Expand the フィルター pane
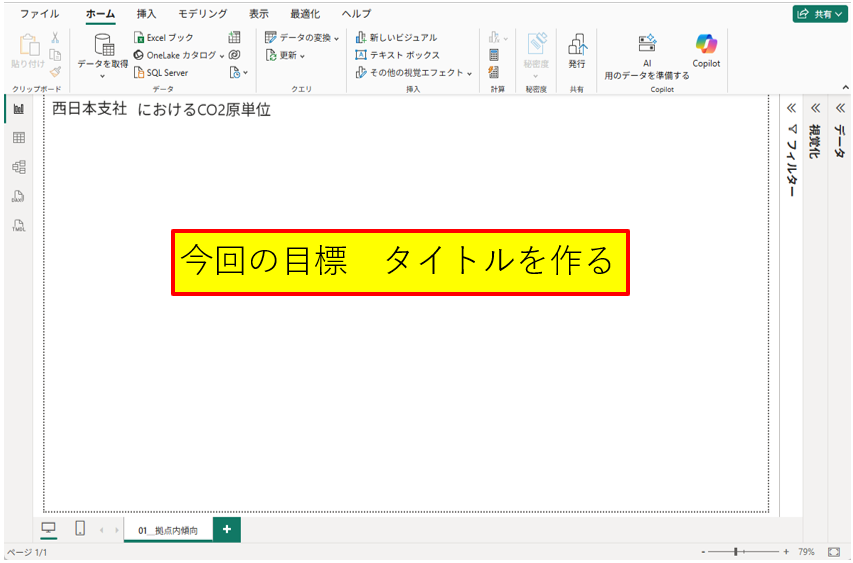 [792, 108]
